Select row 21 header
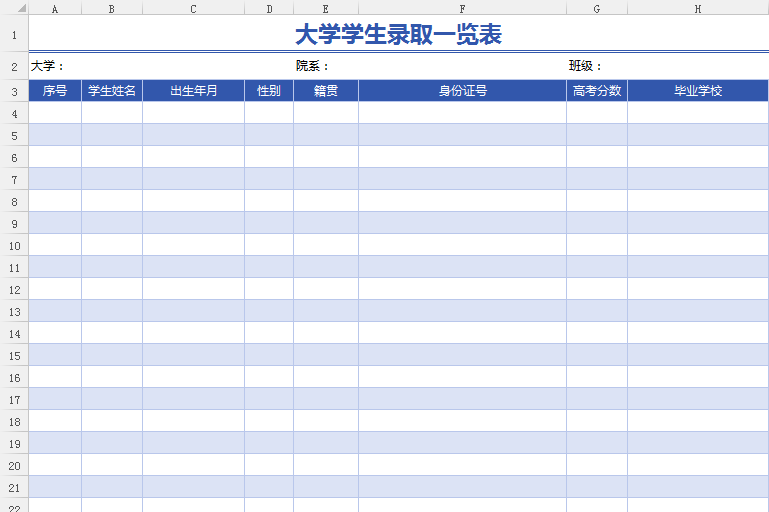Viewport: 769px width, 512px height. [x=14, y=487]
